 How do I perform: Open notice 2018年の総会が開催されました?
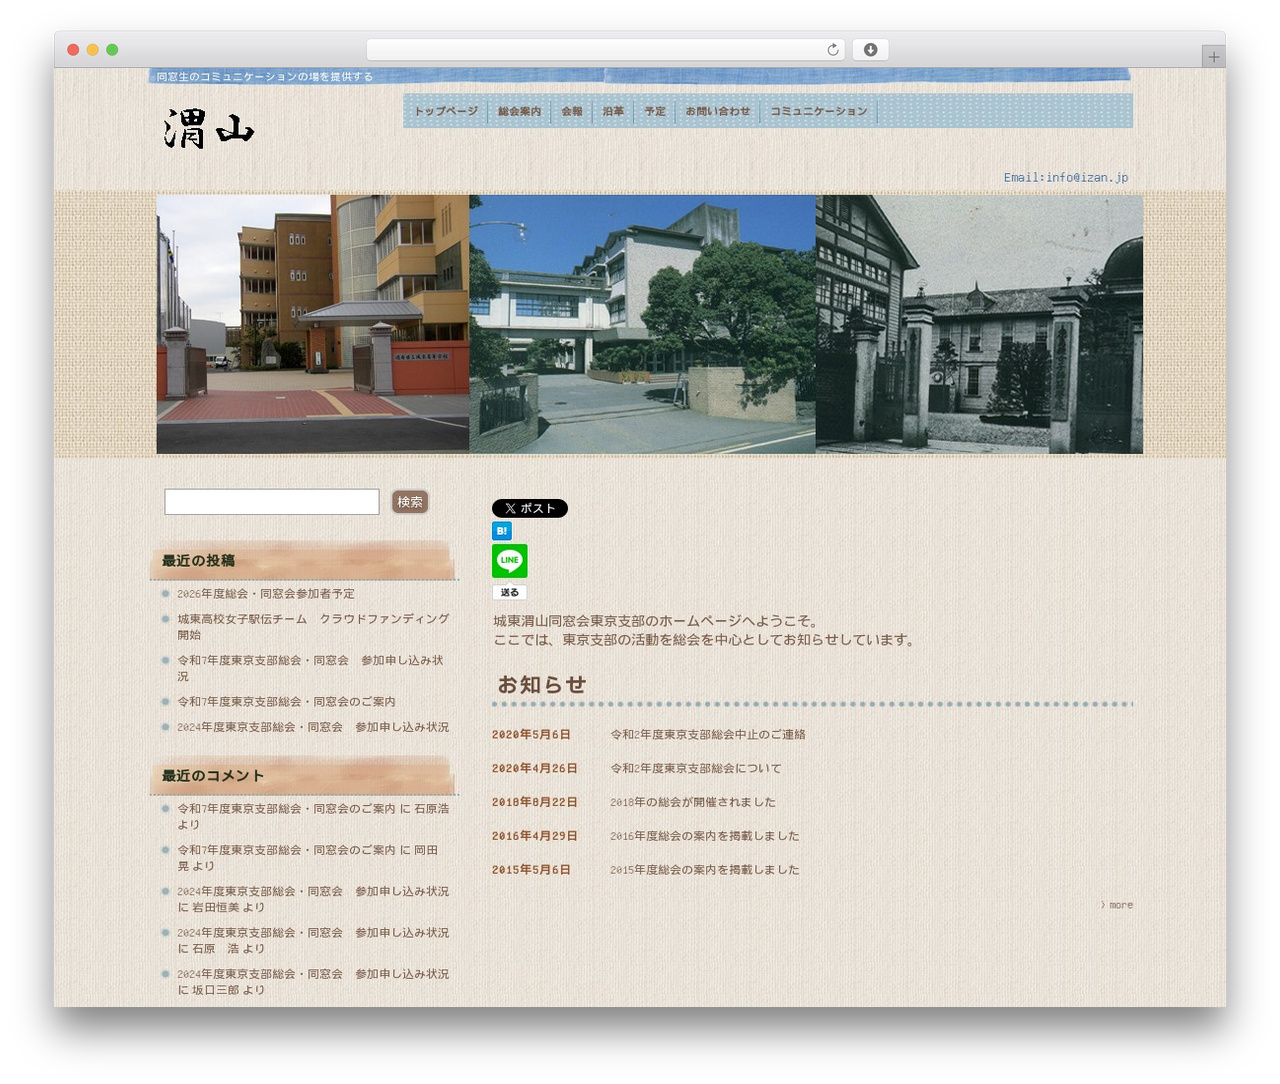[x=693, y=802]
